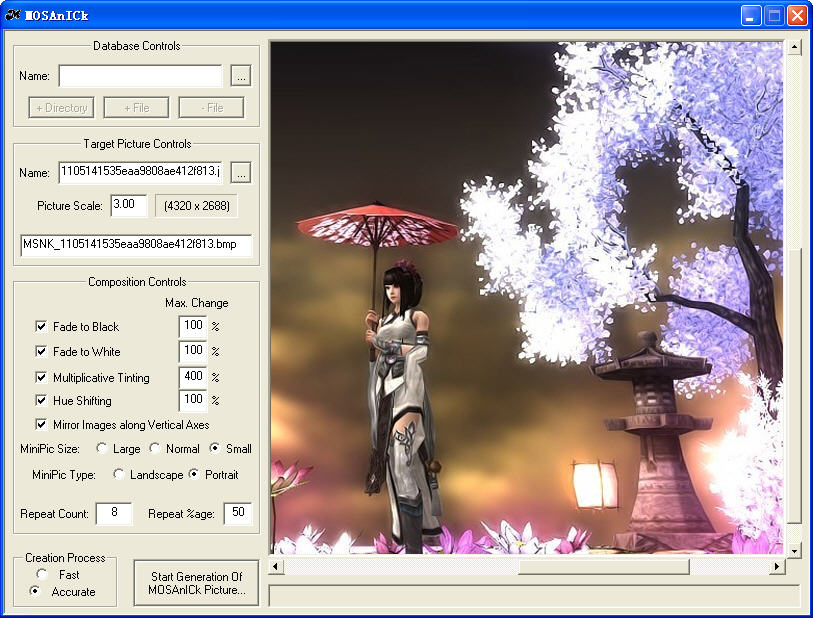
Task: Click Target Picture Name field
Action: coord(140,172)
